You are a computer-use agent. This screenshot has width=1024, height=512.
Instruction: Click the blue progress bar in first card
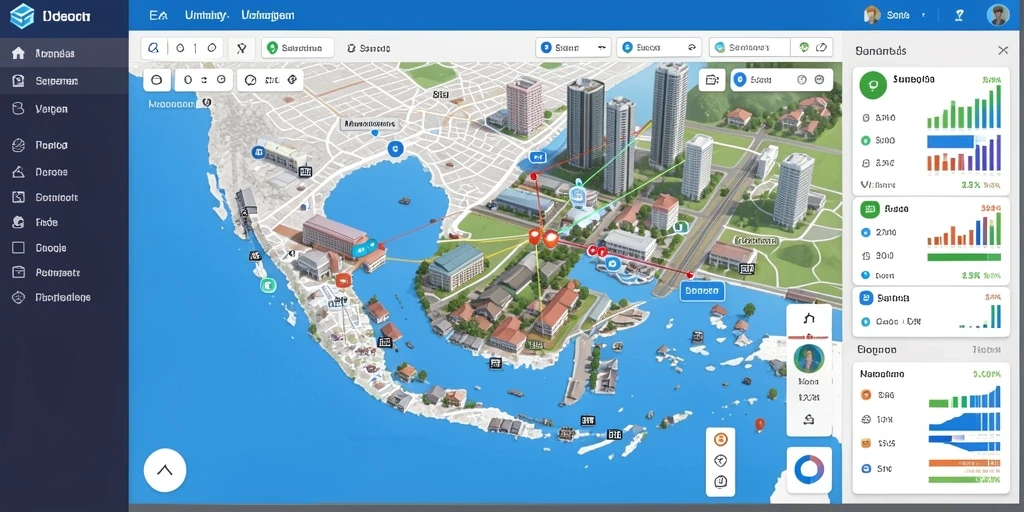(x=951, y=141)
